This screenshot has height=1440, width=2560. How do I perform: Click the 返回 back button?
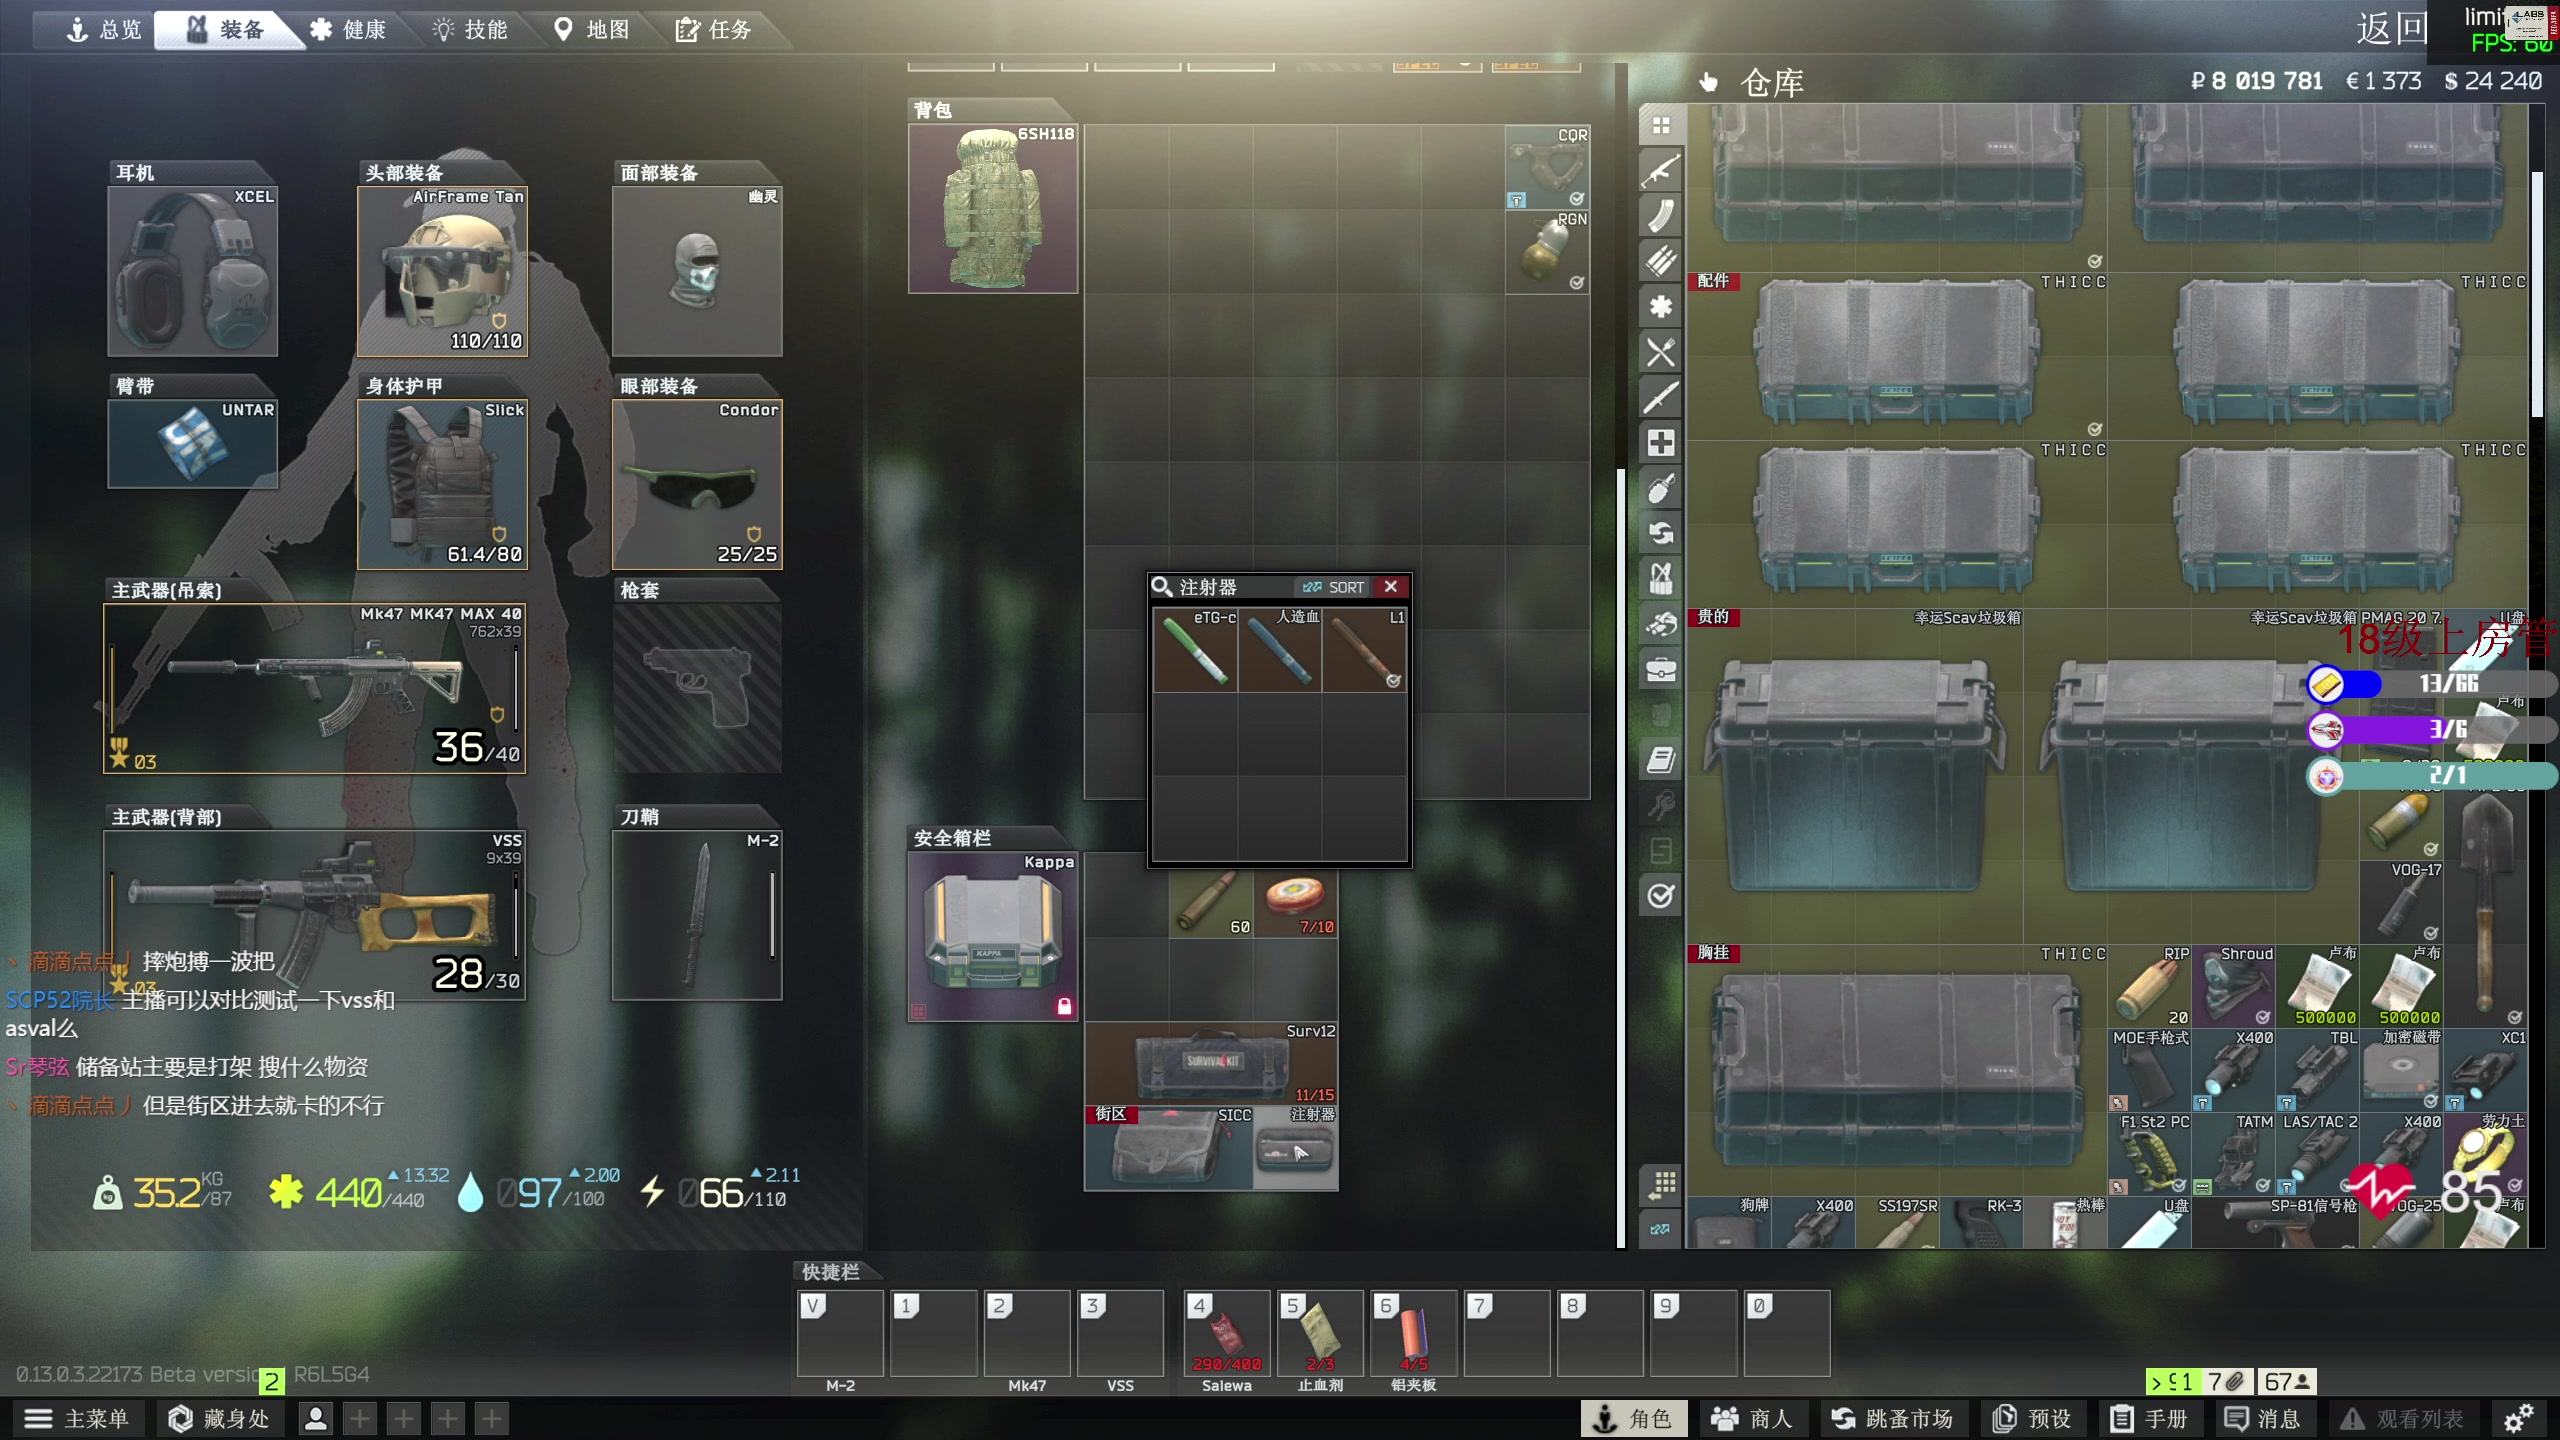pyautogui.click(x=2392, y=28)
